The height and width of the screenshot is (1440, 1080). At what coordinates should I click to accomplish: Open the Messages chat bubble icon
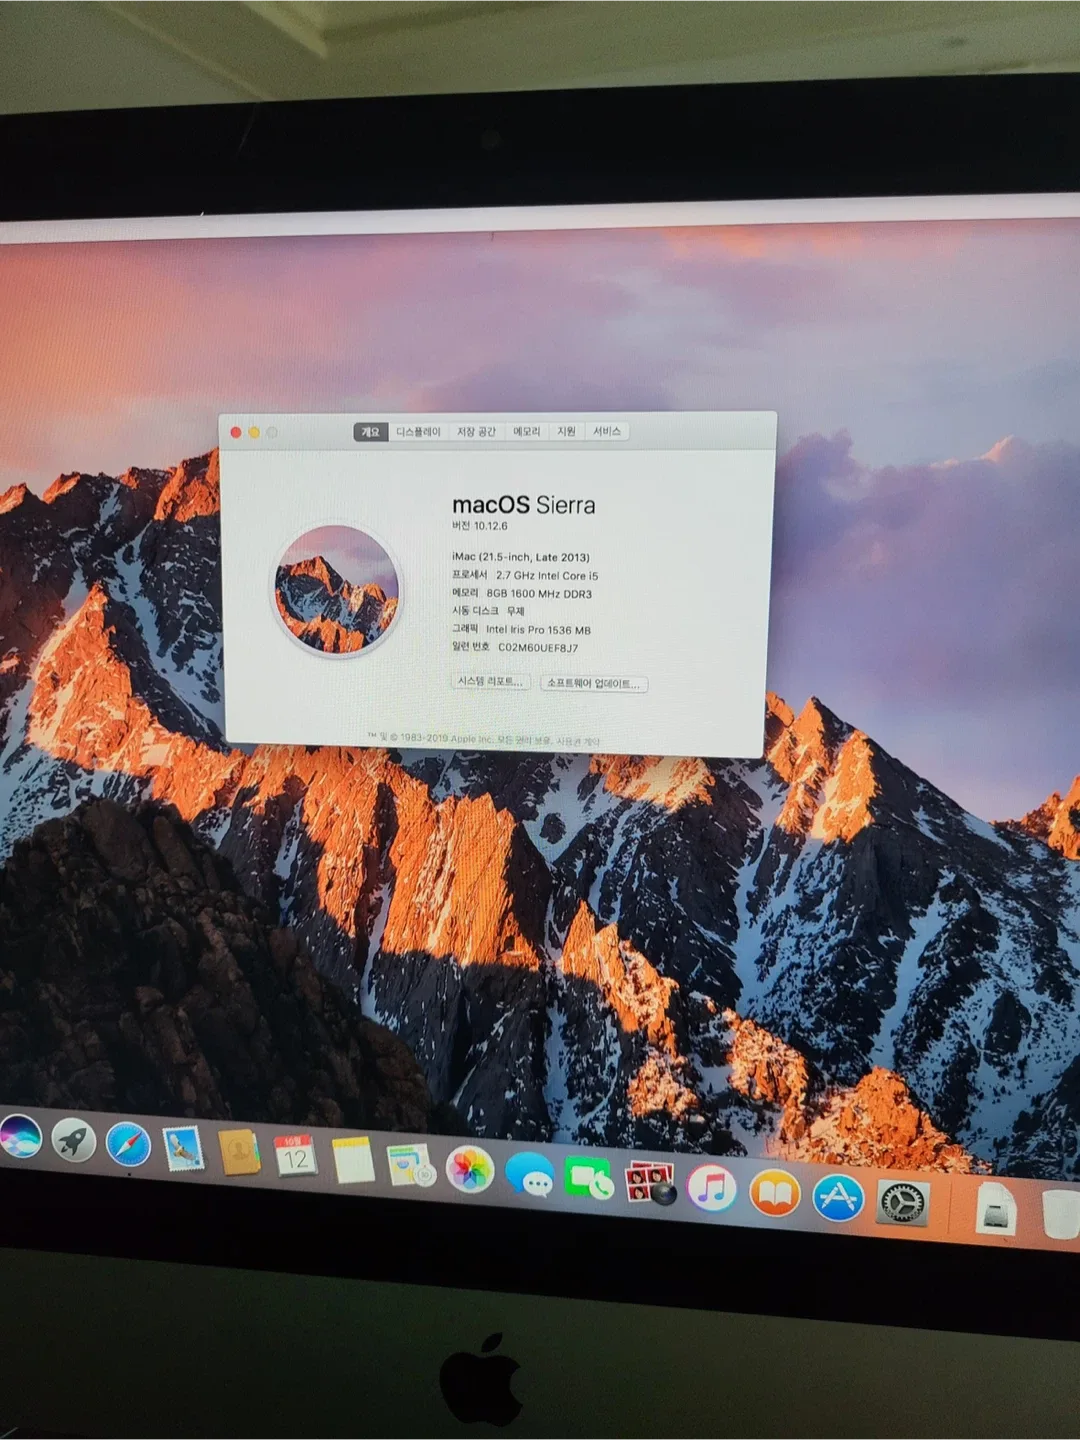[529, 1173]
